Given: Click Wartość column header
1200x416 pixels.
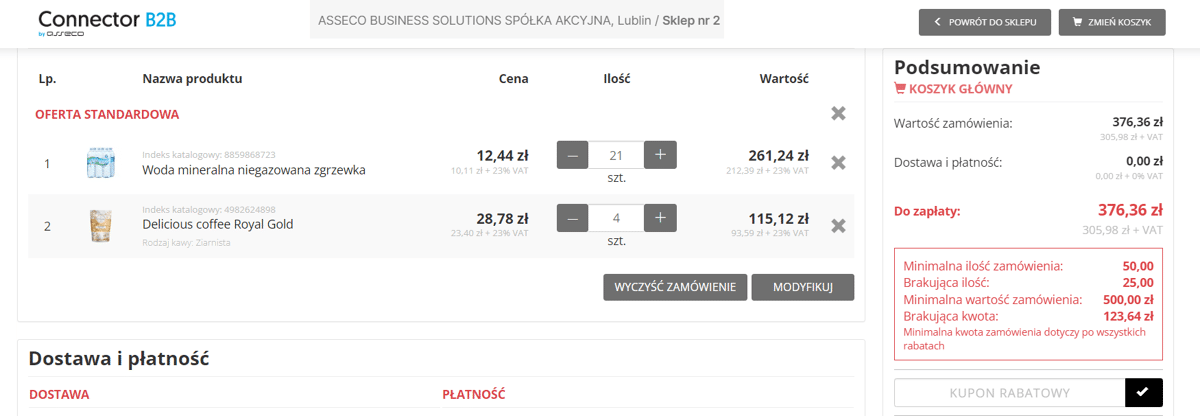Looking at the screenshot, I should click(x=784, y=78).
